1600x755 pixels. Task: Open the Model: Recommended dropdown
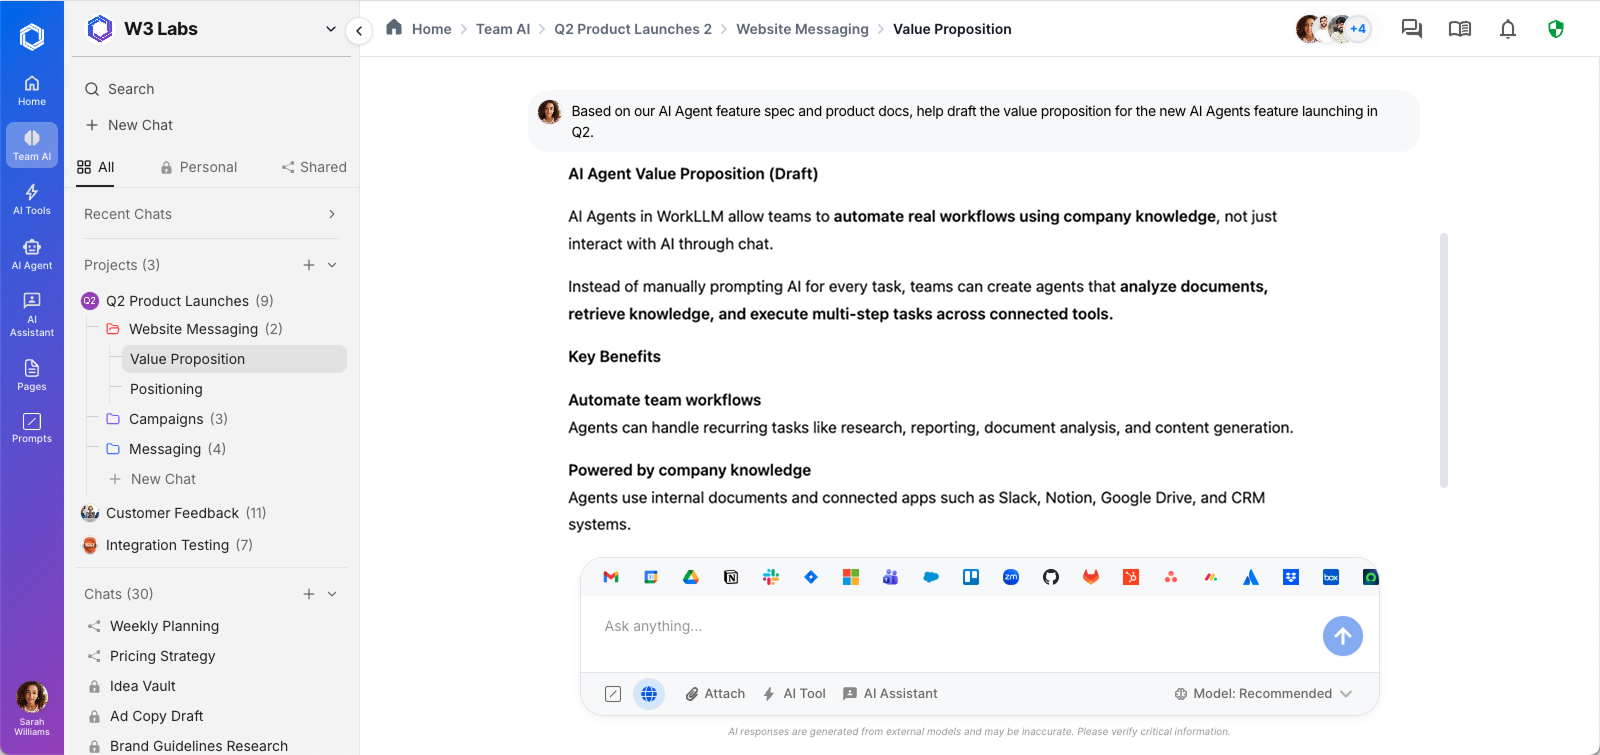[x=1265, y=694]
